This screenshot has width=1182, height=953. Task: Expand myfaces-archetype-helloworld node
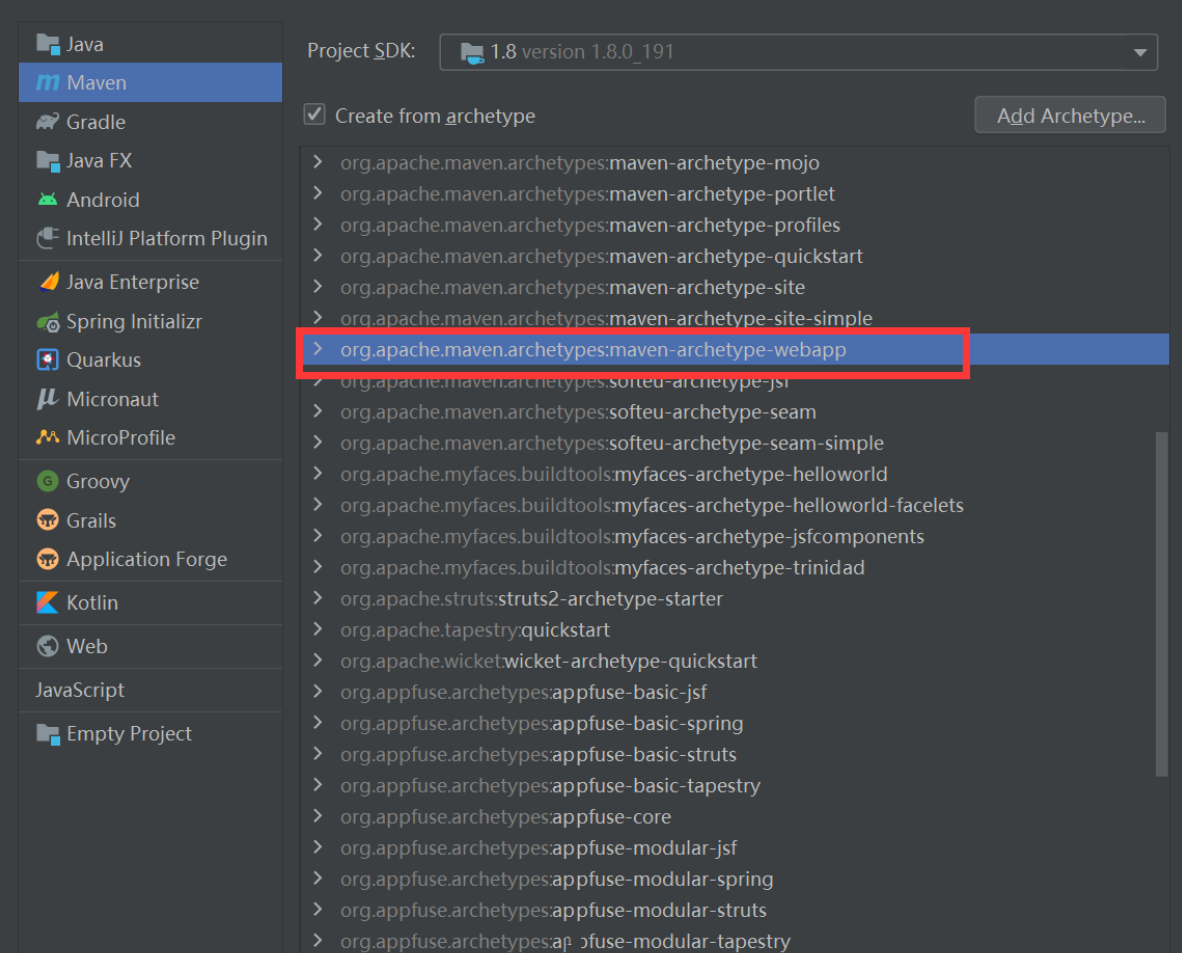click(318, 473)
